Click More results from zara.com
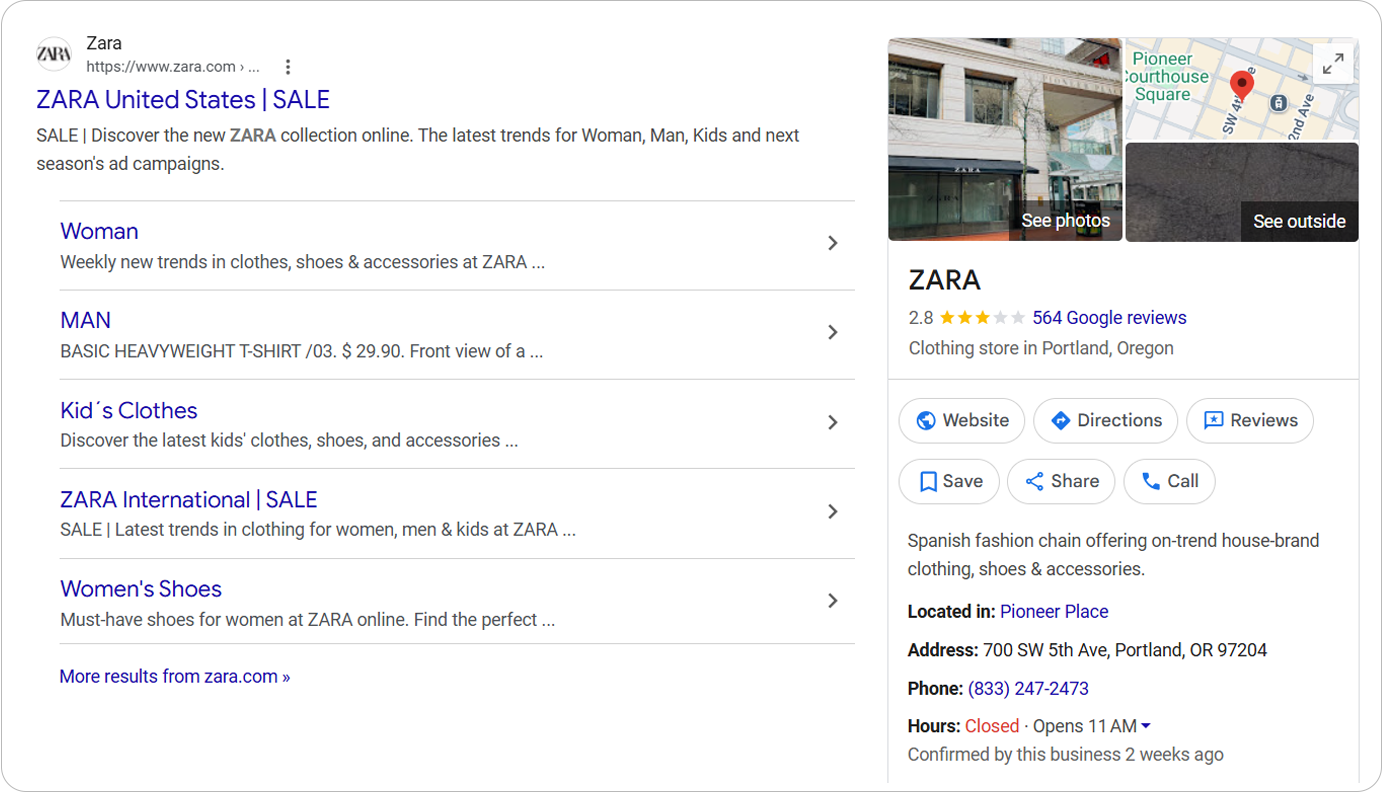This screenshot has height=793, width=1383. pos(175,677)
